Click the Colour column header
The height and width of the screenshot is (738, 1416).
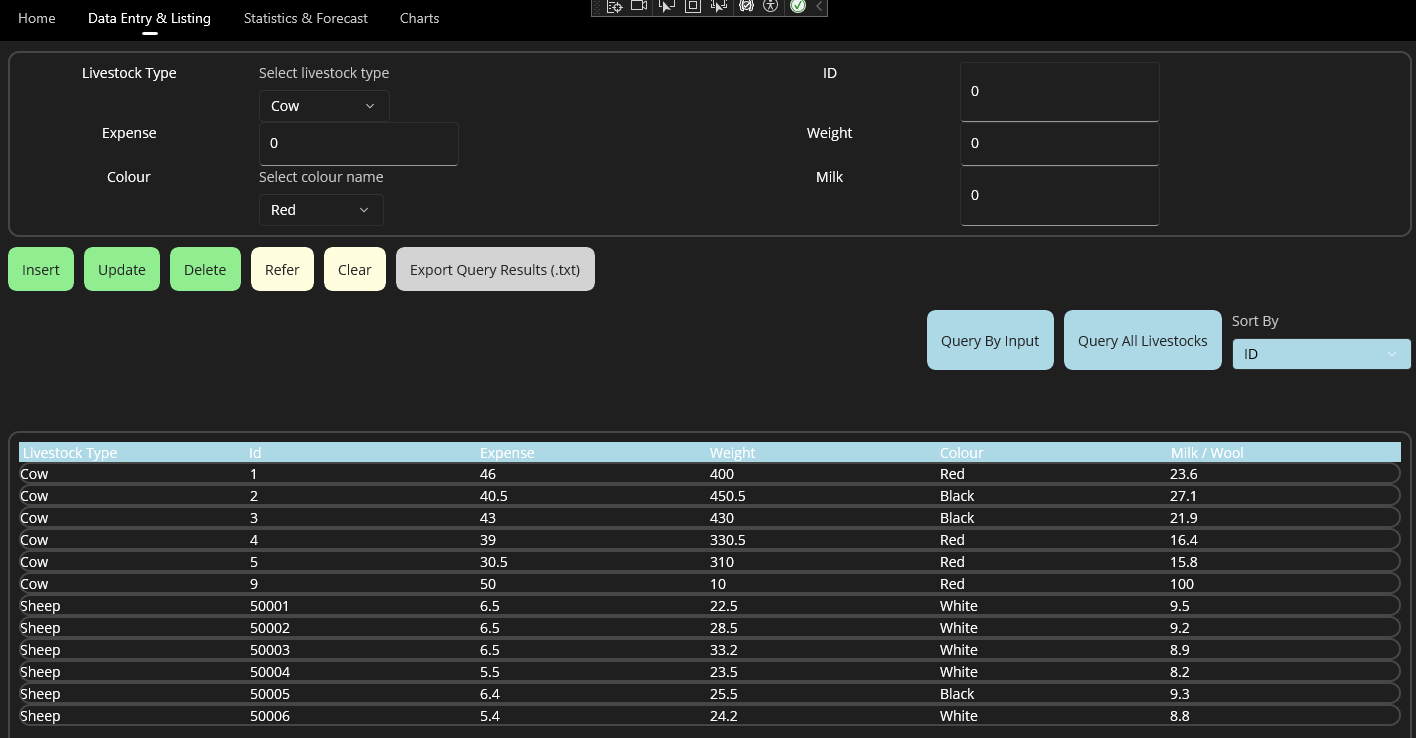coord(962,453)
